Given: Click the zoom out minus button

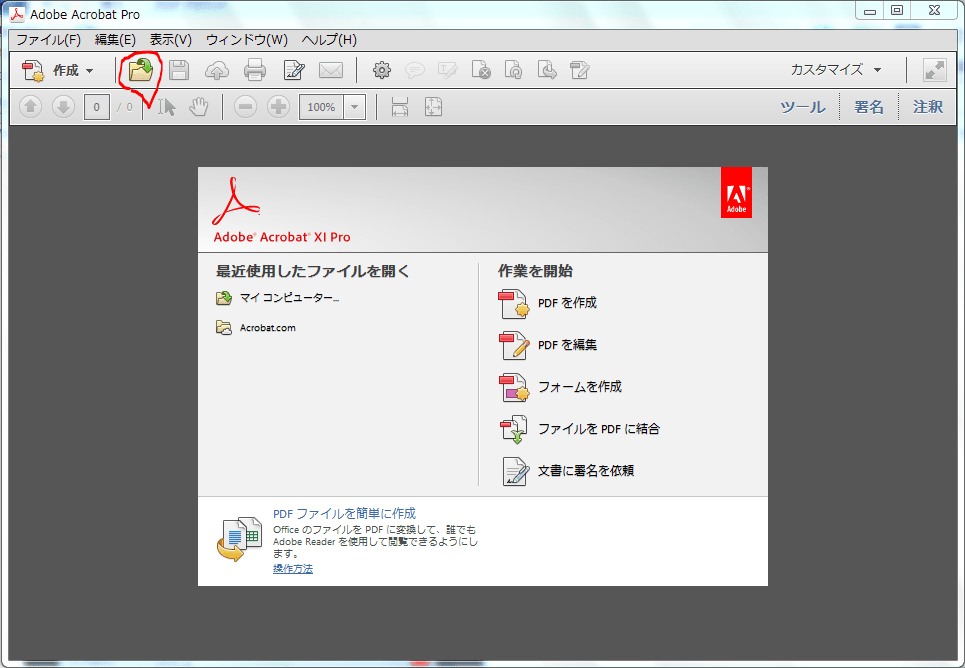Looking at the screenshot, I should coord(245,107).
